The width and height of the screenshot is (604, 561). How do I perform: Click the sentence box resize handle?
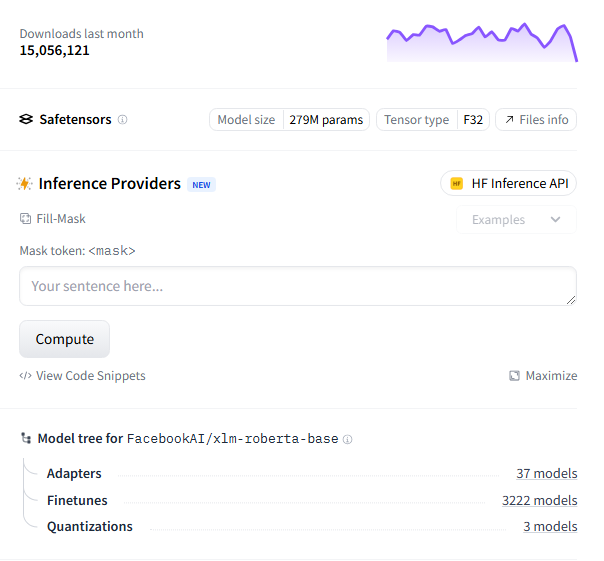tap(571, 300)
